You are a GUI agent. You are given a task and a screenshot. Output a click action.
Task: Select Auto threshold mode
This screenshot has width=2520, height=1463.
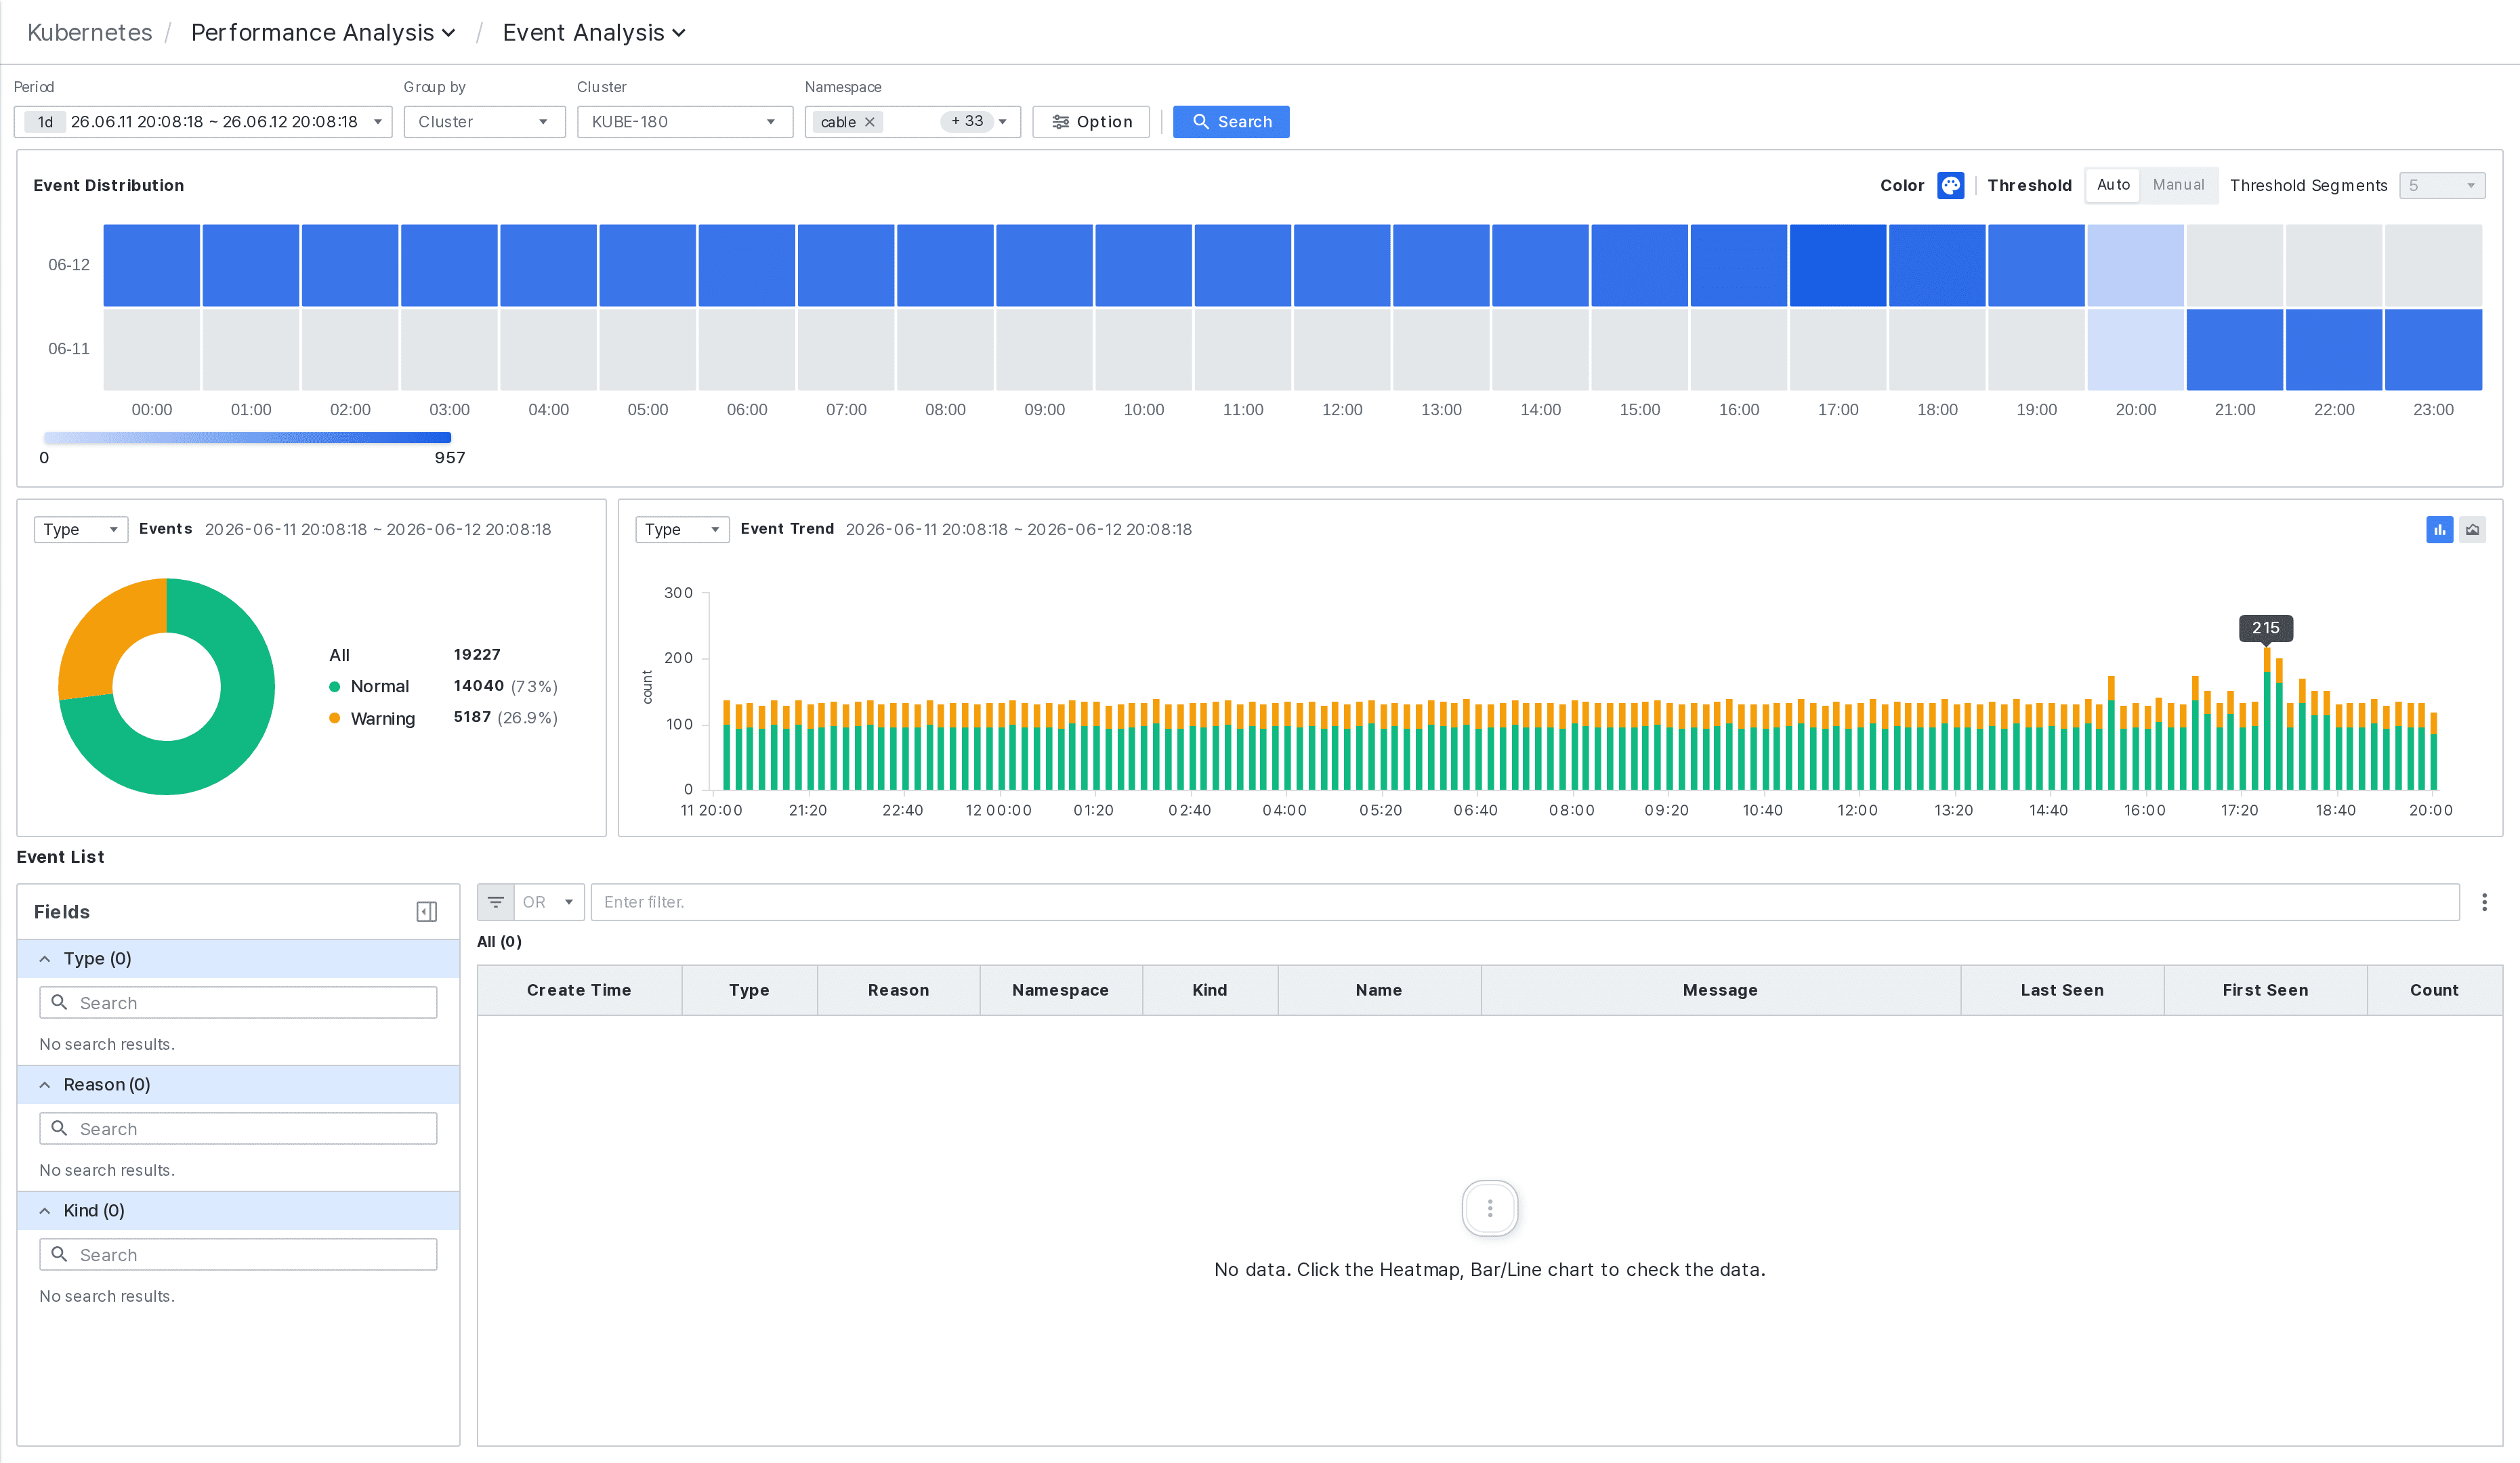2113,185
